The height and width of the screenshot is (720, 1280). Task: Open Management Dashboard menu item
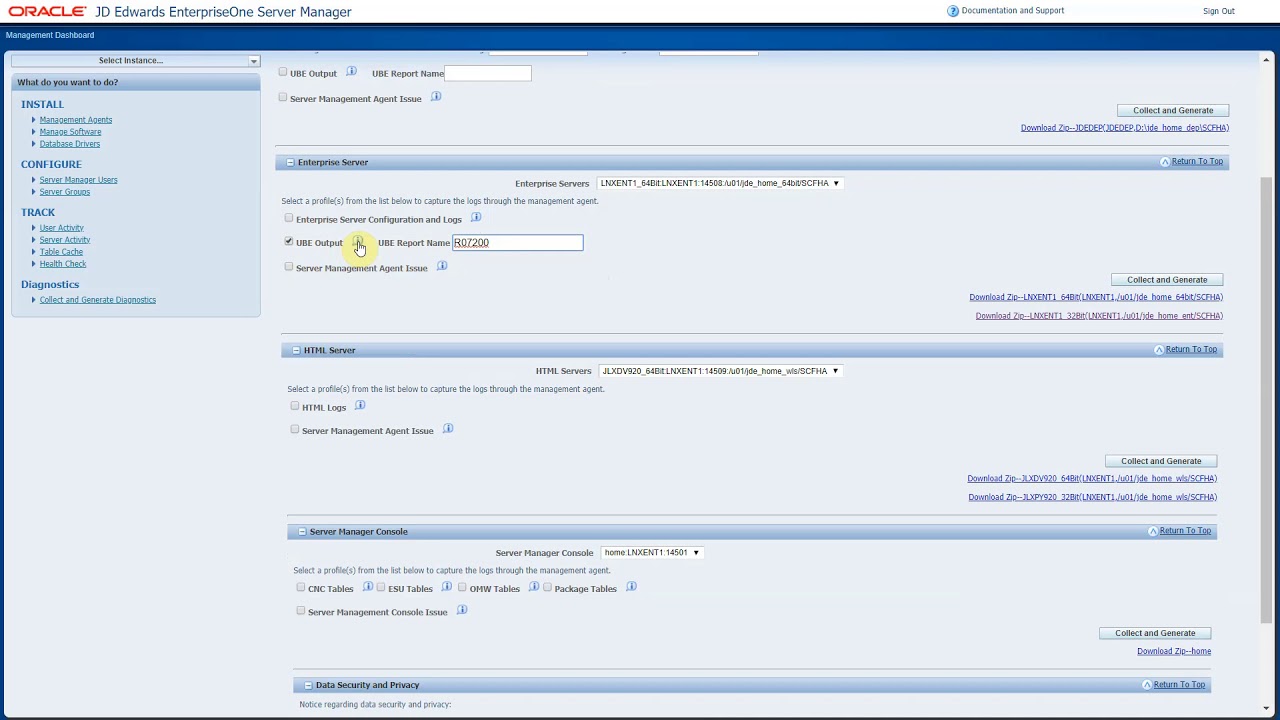click(x=50, y=35)
